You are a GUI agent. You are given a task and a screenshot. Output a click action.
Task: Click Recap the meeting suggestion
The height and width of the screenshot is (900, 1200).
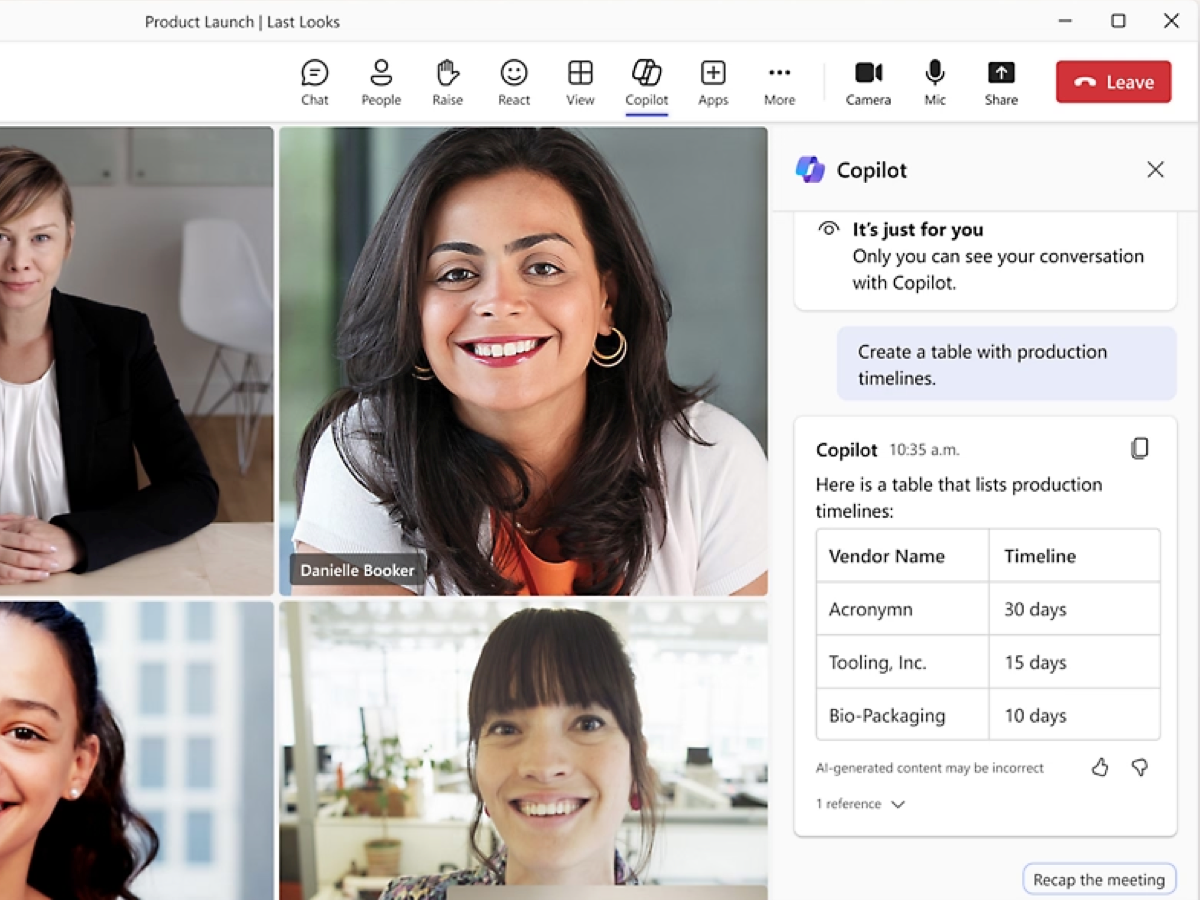click(1098, 880)
